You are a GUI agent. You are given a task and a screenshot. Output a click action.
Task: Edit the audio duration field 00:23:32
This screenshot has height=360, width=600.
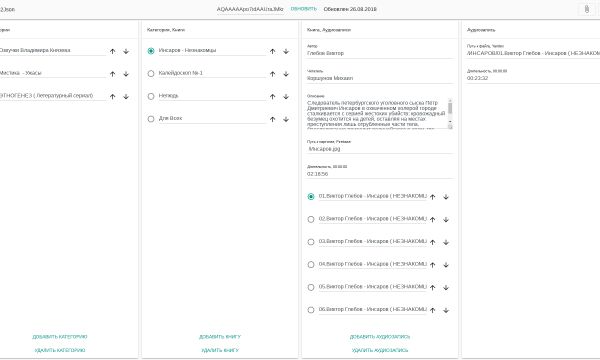point(533,78)
